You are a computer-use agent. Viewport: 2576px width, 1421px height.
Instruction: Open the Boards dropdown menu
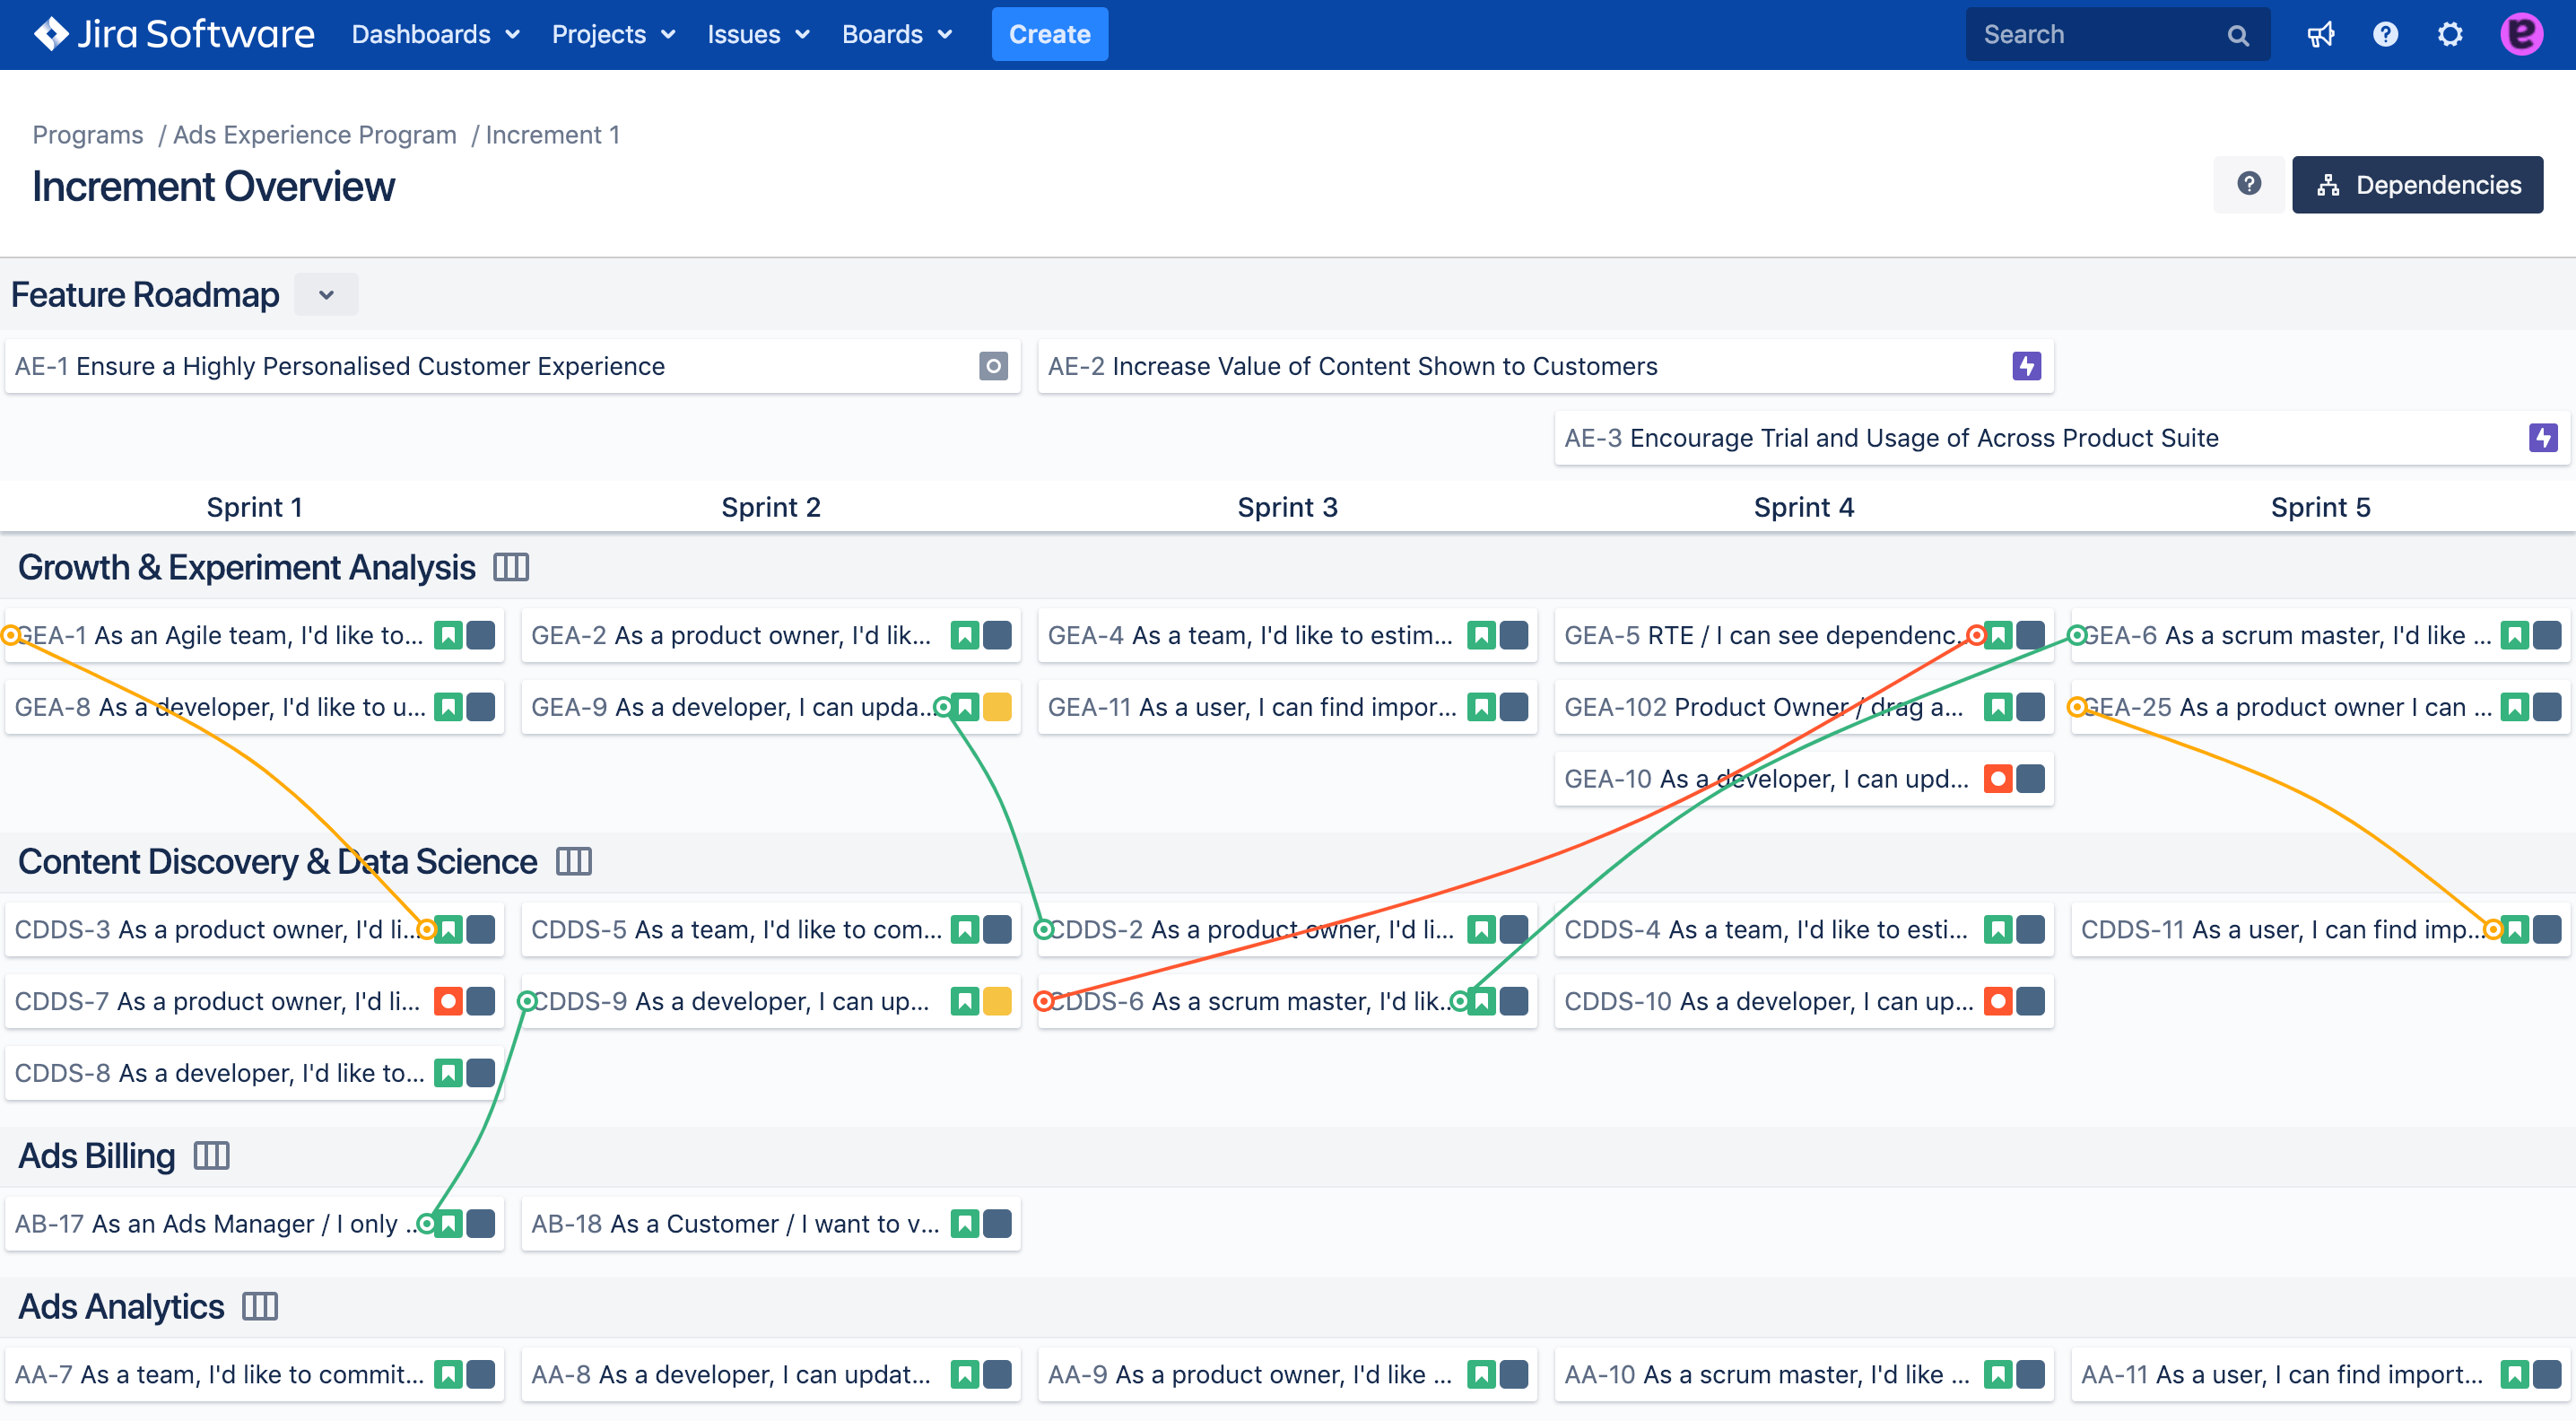(x=896, y=34)
